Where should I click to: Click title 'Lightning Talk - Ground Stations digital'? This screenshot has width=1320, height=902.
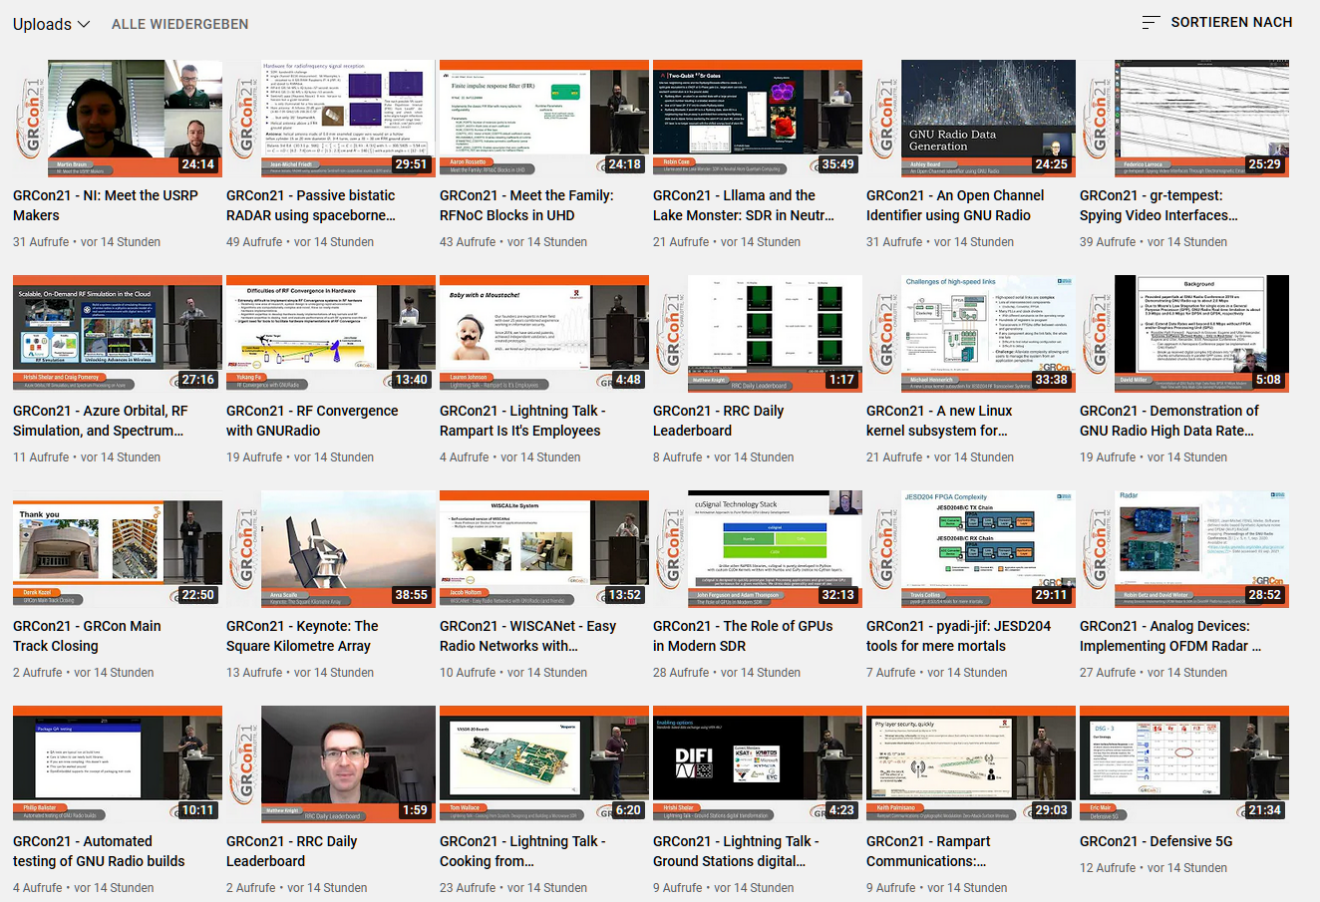point(736,851)
